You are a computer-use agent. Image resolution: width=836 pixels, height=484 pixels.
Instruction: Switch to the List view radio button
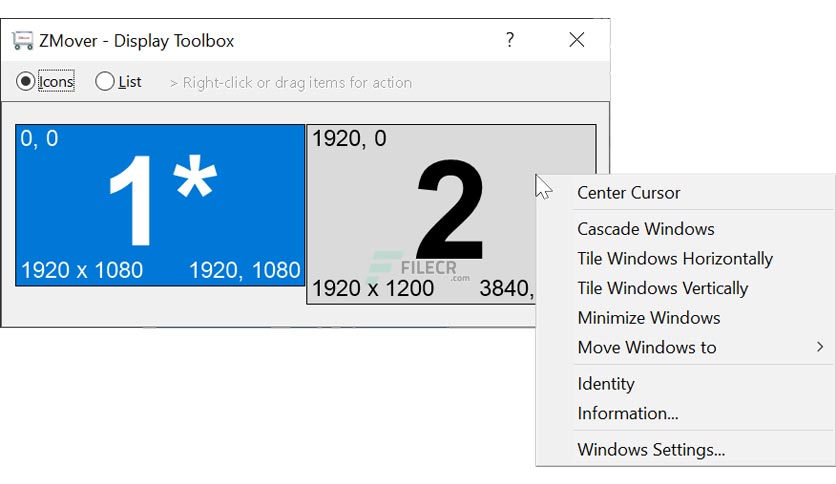point(104,82)
